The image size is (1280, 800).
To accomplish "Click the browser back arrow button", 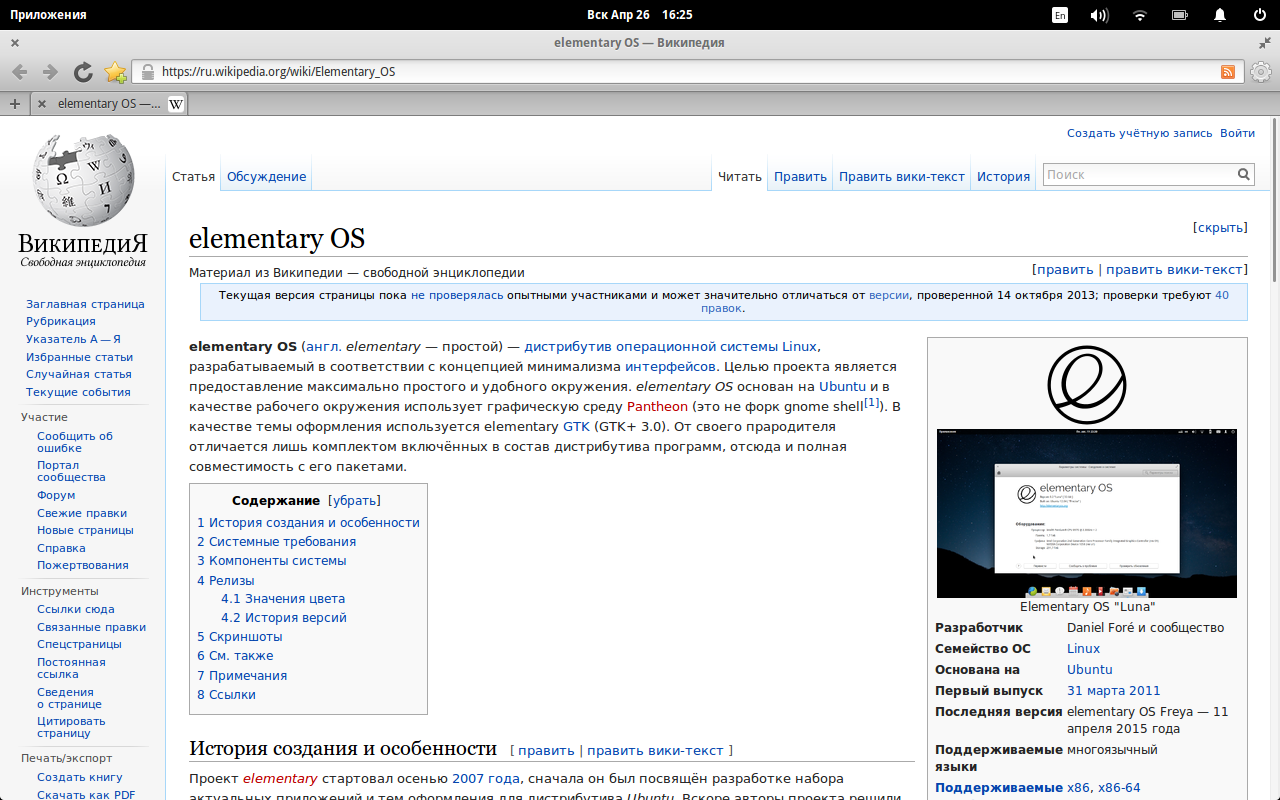I will tap(20, 72).
